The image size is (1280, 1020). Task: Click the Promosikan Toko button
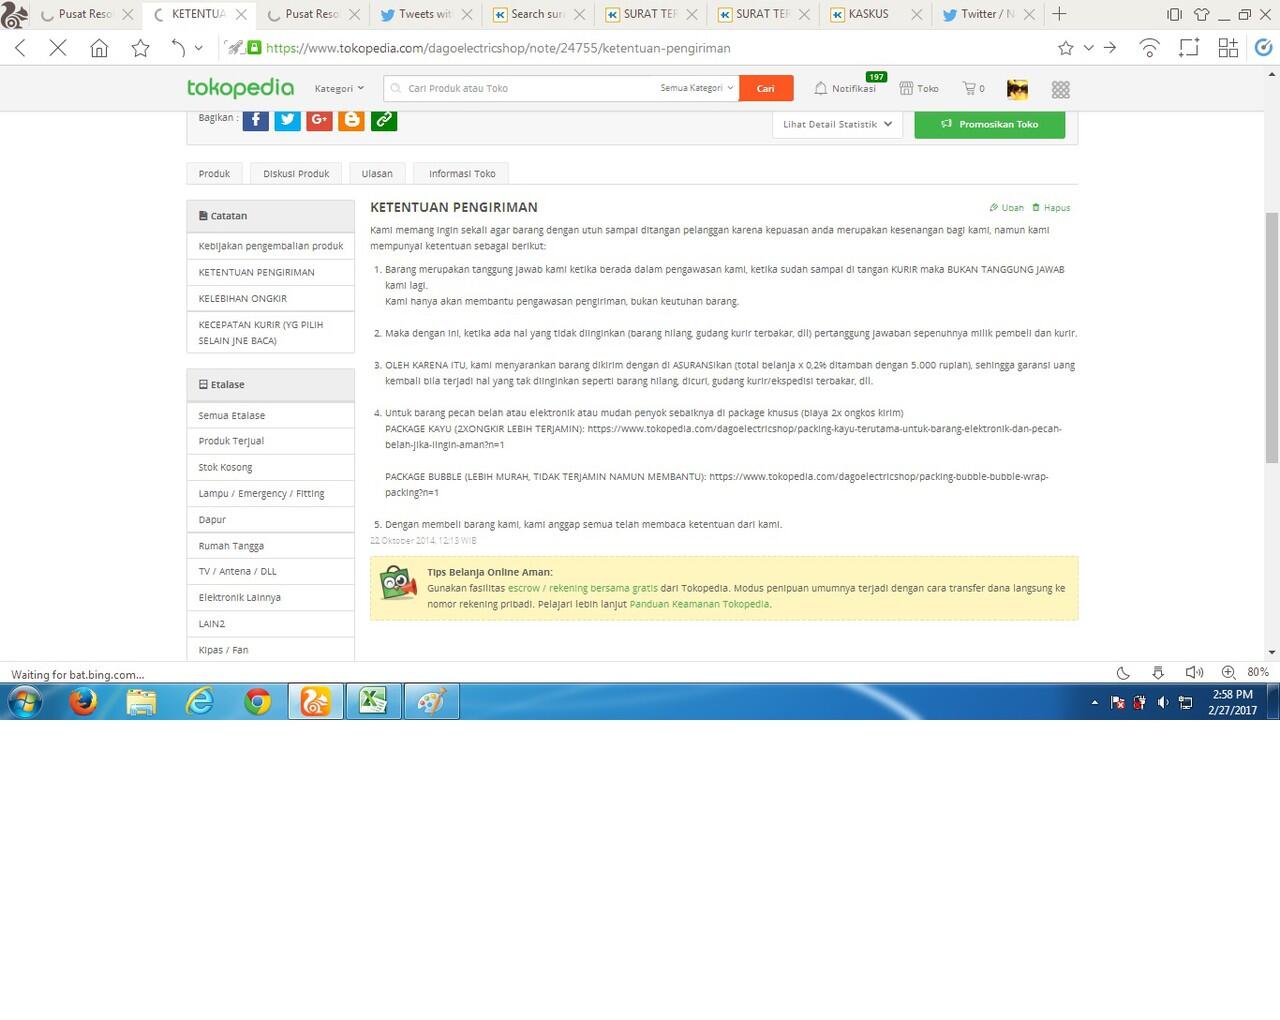pyautogui.click(x=990, y=124)
